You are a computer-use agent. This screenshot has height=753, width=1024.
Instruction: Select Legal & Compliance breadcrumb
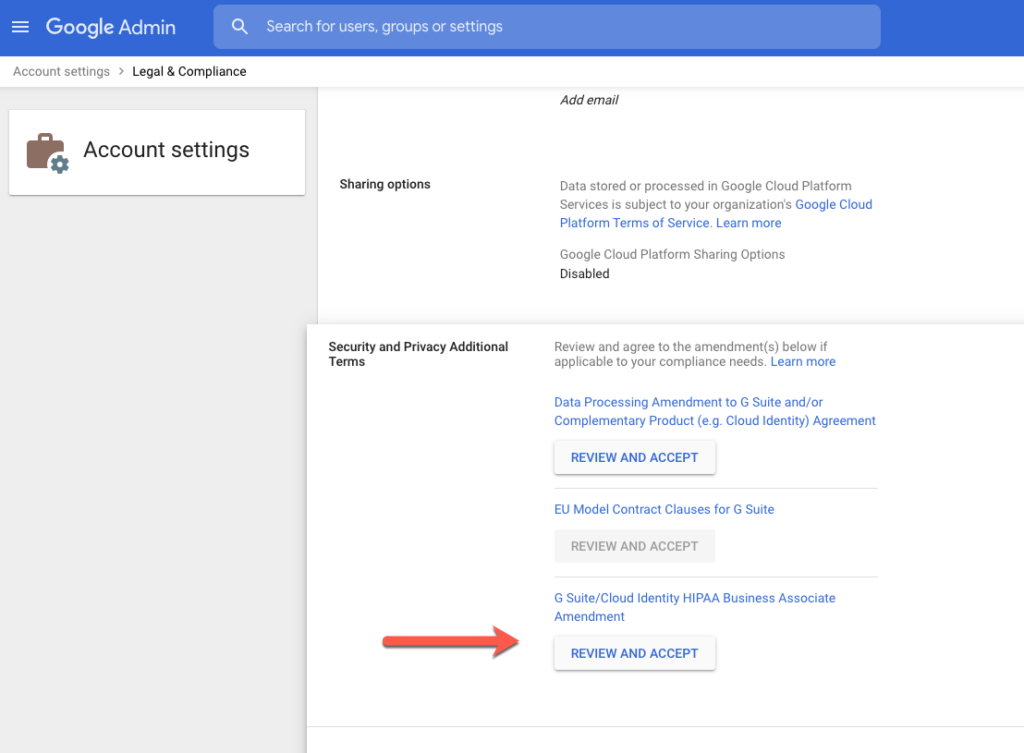(189, 72)
